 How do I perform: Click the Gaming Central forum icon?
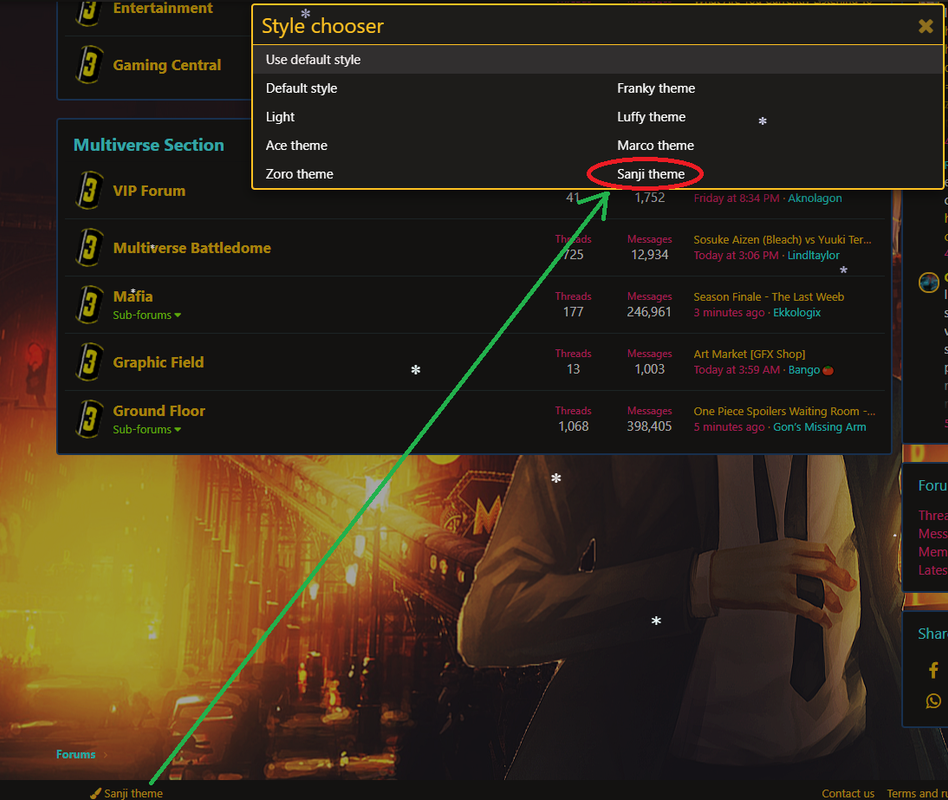coord(89,64)
